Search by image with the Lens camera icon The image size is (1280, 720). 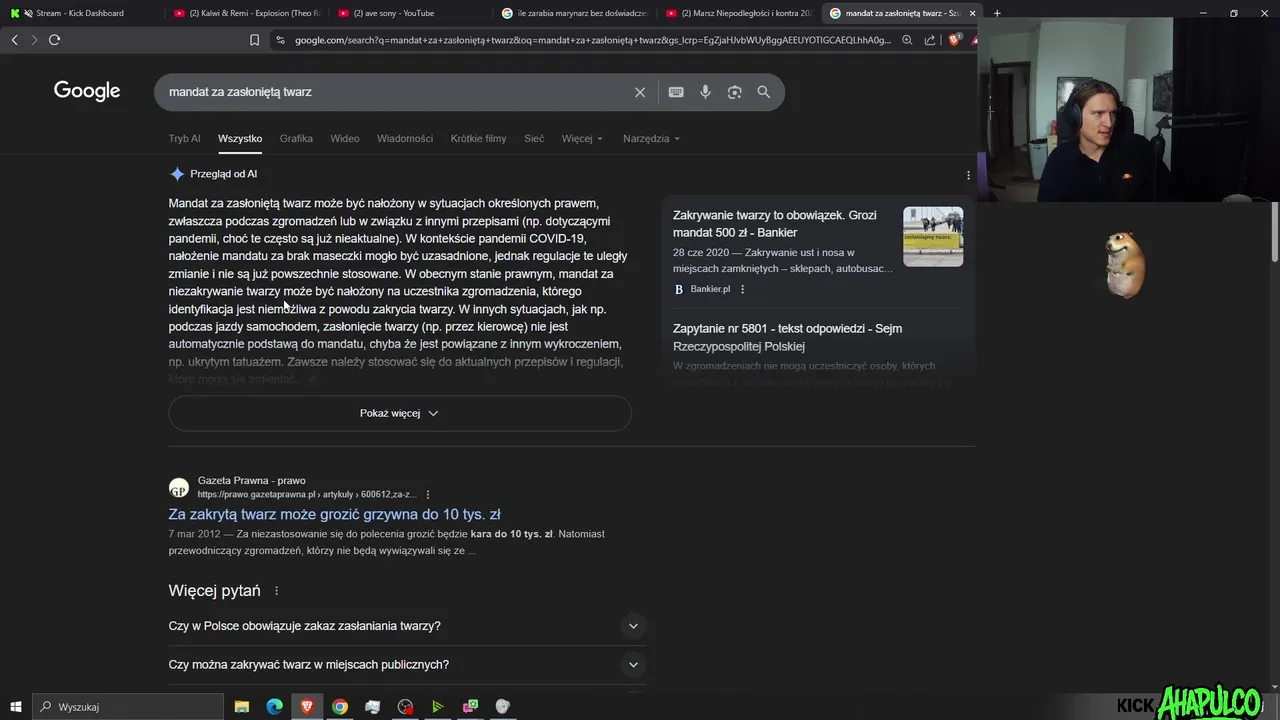pyautogui.click(x=735, y=92)
